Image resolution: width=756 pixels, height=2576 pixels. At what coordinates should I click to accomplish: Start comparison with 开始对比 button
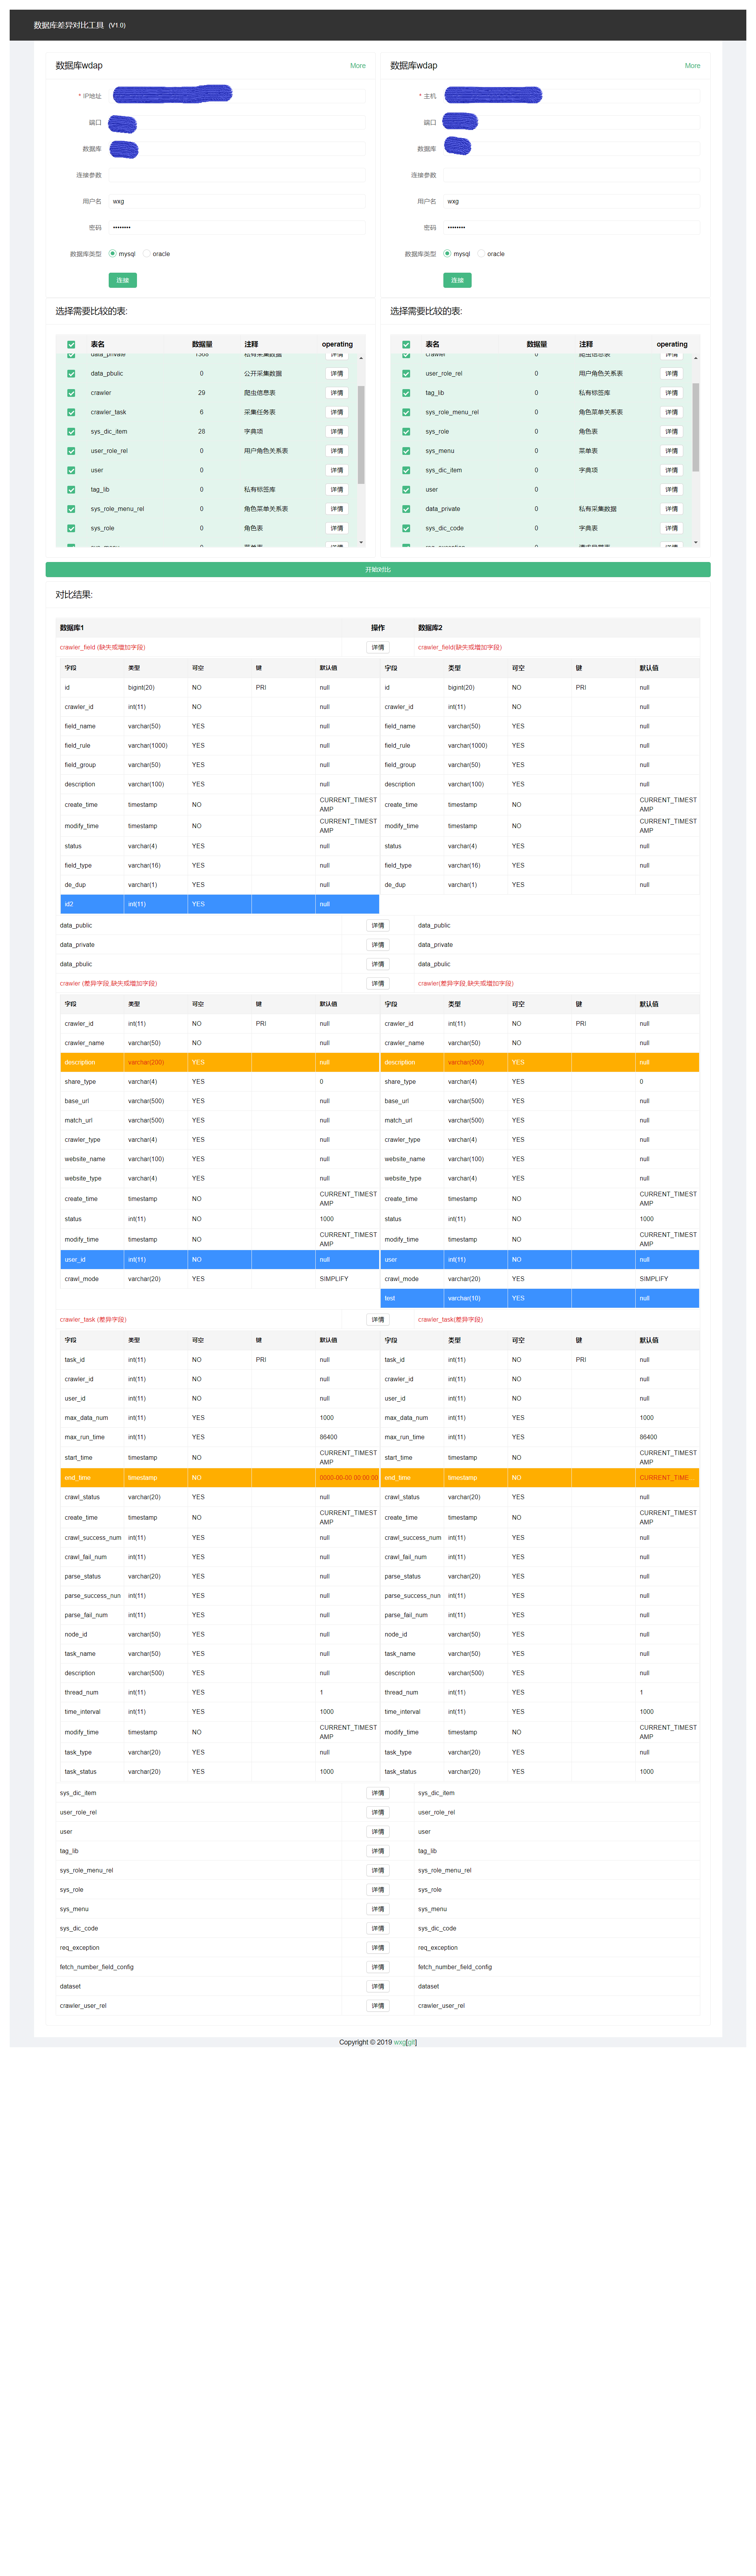point(378,569)
